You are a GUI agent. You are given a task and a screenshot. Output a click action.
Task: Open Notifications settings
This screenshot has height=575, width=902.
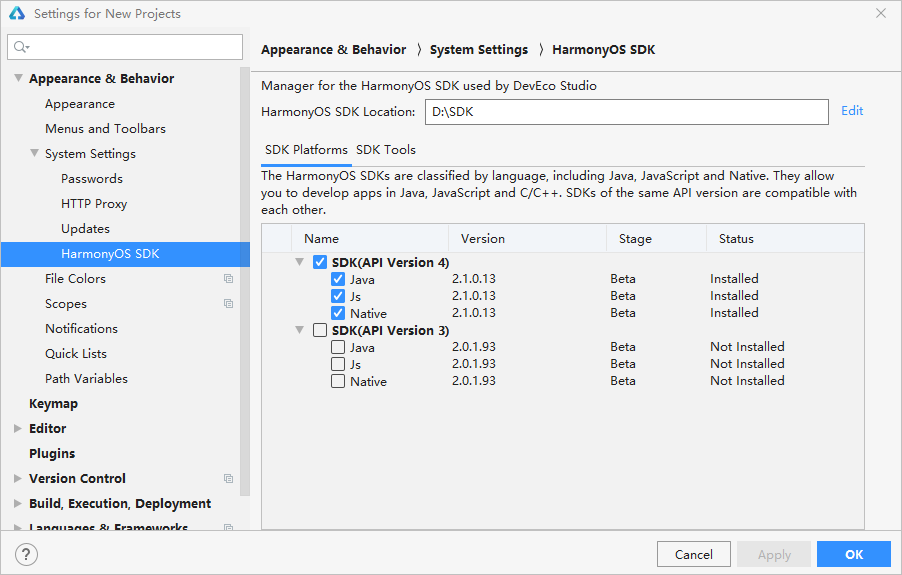pos(81,329)
